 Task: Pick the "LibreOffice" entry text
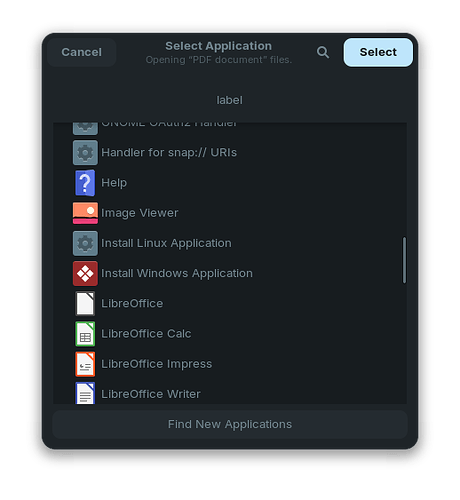click(132, 304)
